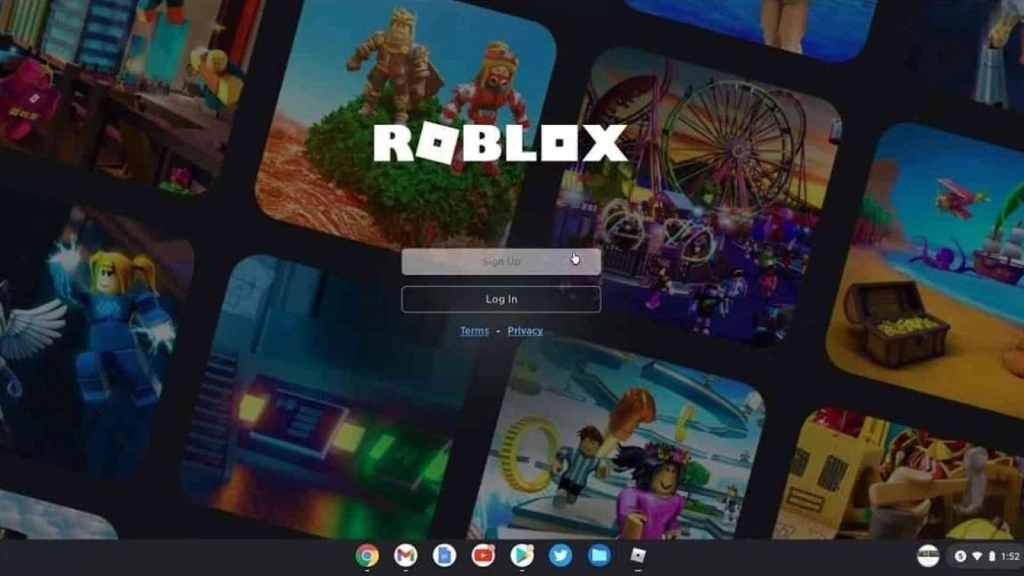
Task: Select the Roblox icon on the shelf
Action: (x=638, y=556)
